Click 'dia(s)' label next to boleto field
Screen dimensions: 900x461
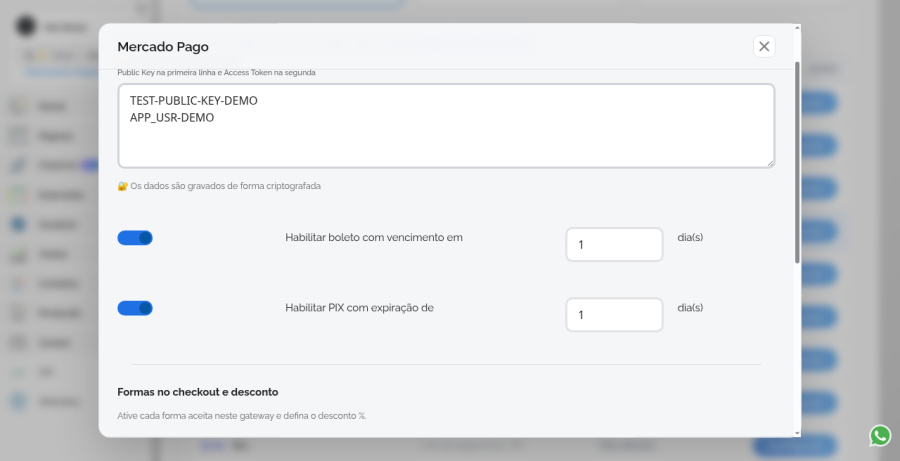coord(690,238)
